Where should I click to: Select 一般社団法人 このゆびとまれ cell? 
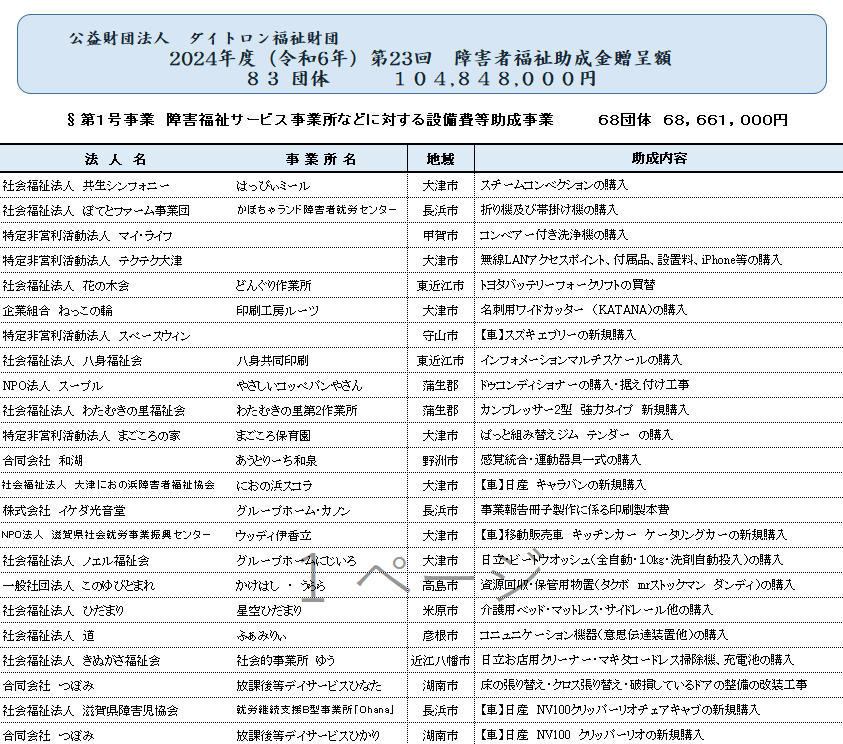tap(78, 586)
